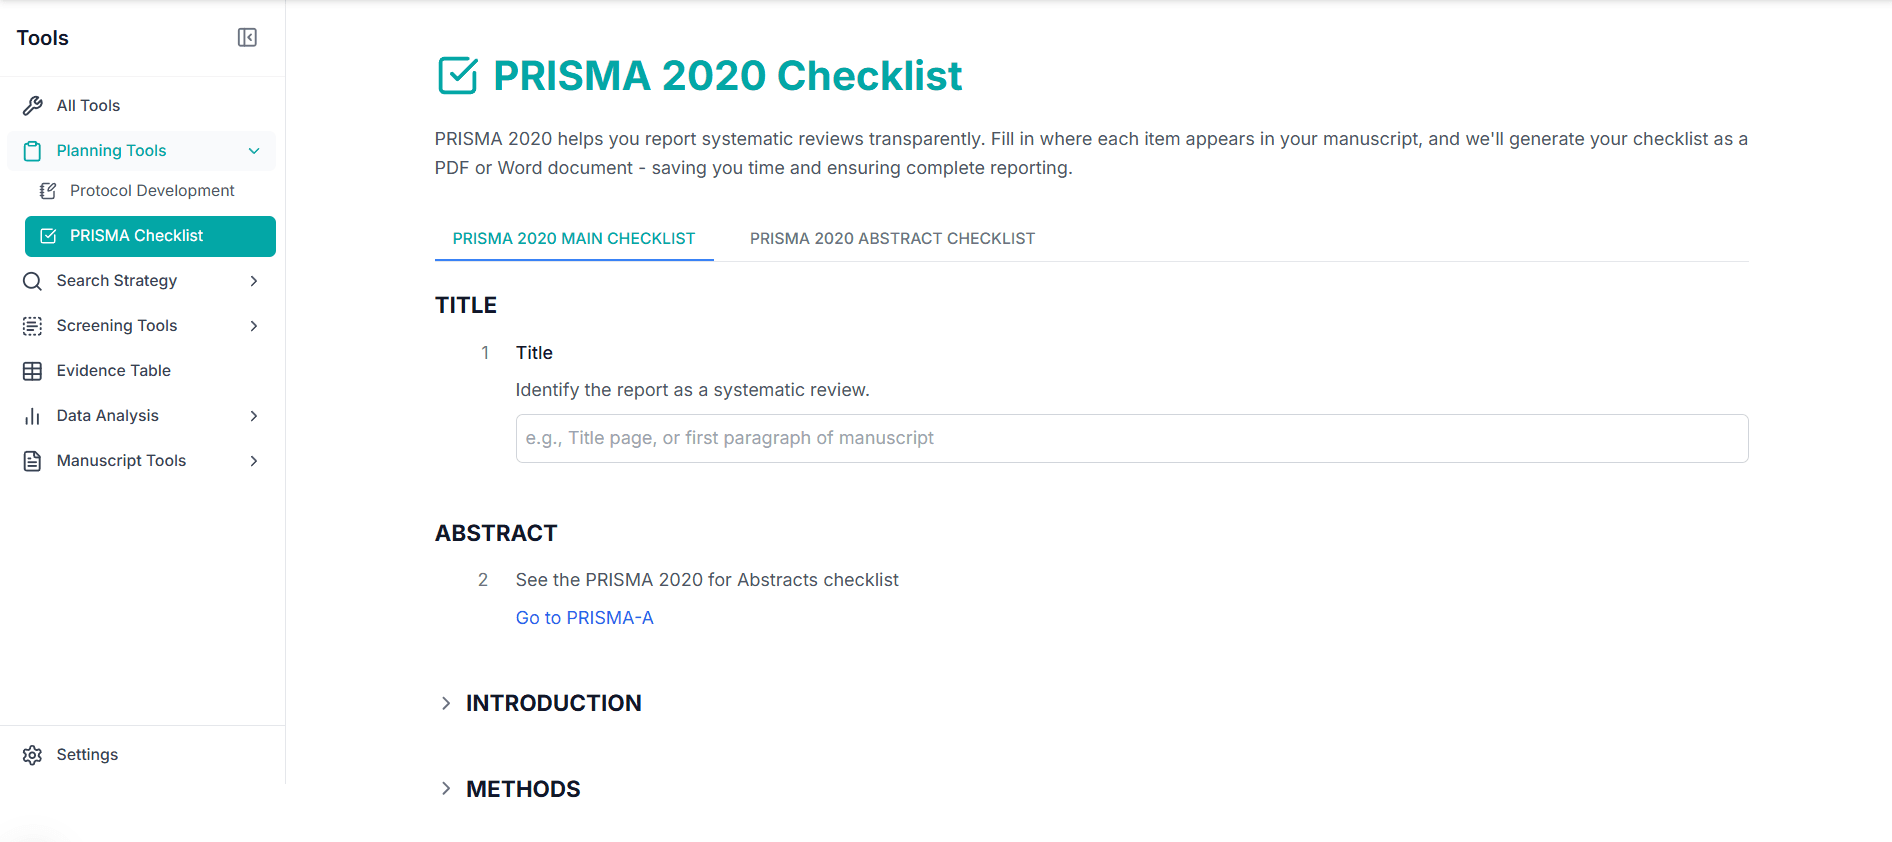Click the All Tools wrench icon
1892x842 pixels.
33,106
